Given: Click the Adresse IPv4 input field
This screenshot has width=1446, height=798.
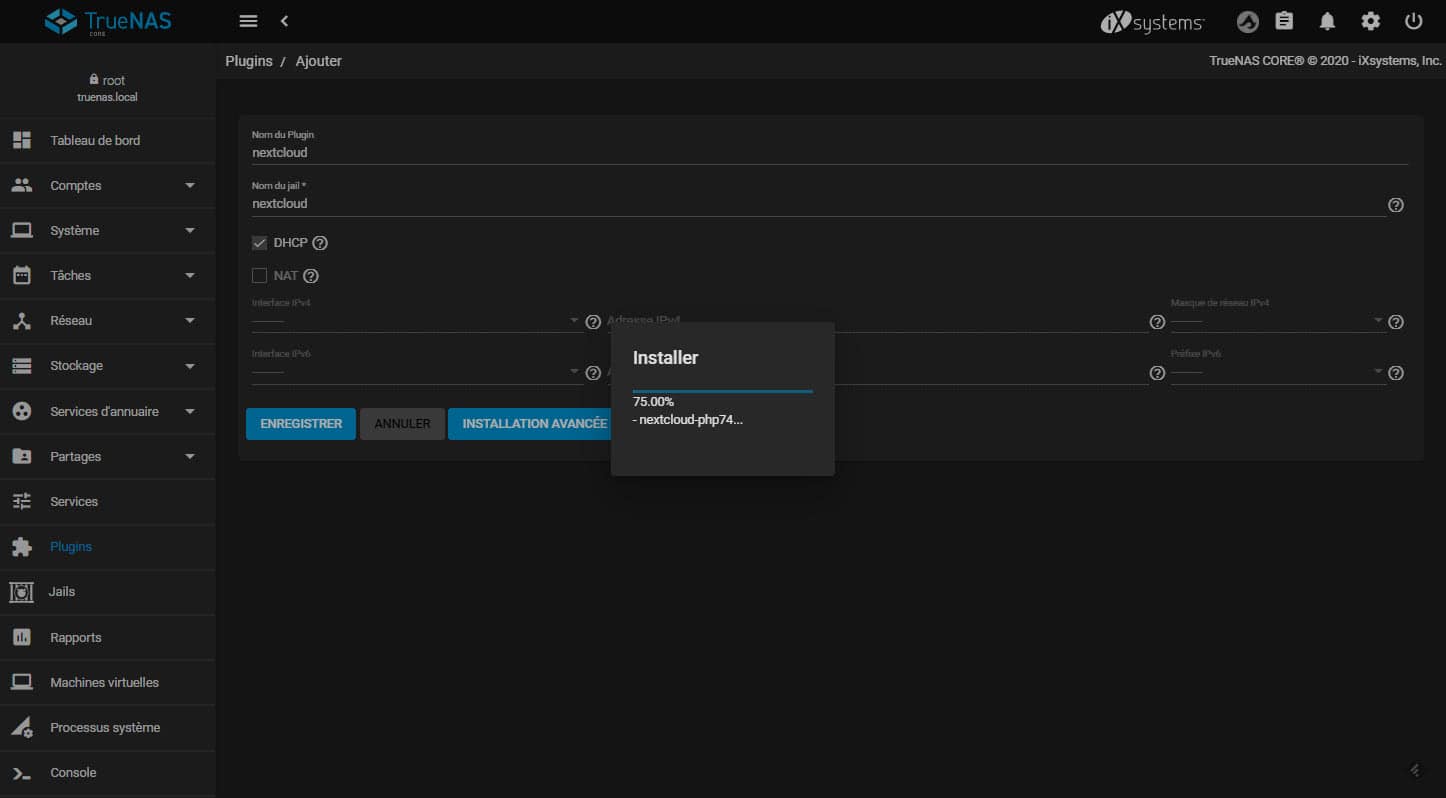Looking at the screenshot, I should coord(876,321).
